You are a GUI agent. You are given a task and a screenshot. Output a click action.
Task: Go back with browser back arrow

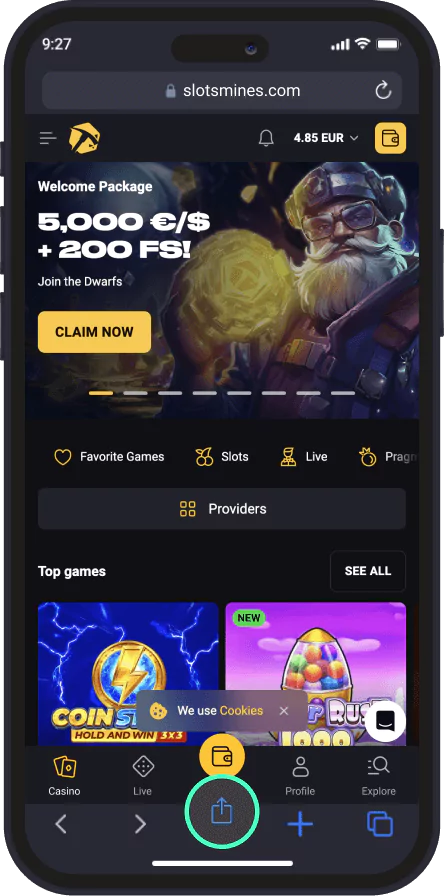coord(61,824)
